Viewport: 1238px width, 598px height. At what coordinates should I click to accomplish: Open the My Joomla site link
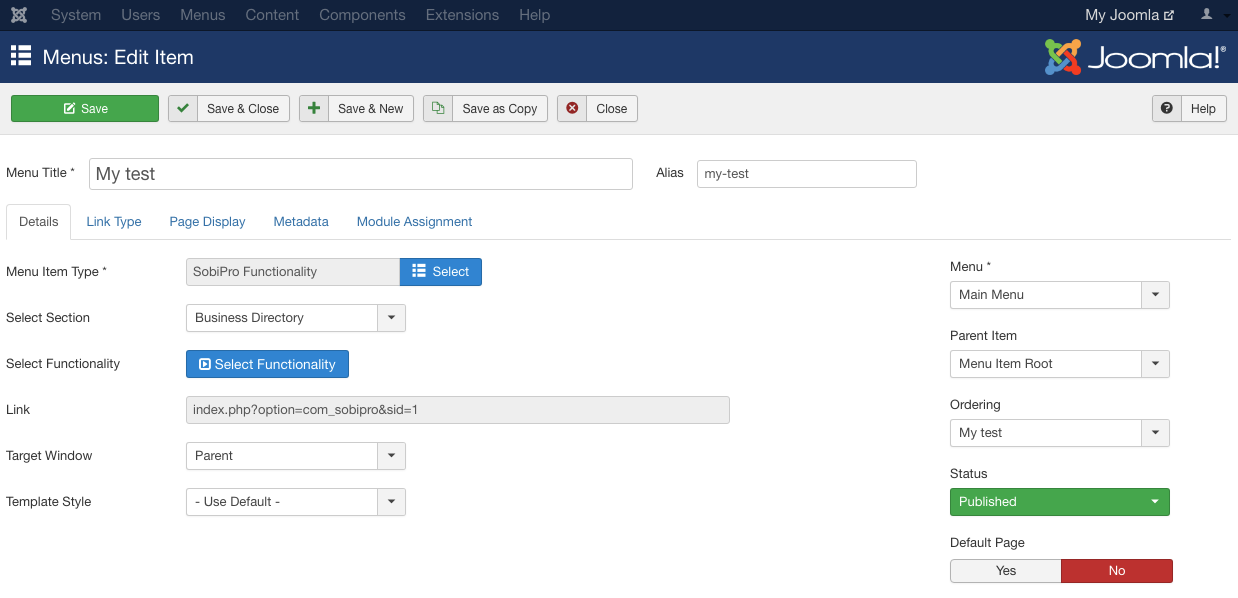[1130, 15]
